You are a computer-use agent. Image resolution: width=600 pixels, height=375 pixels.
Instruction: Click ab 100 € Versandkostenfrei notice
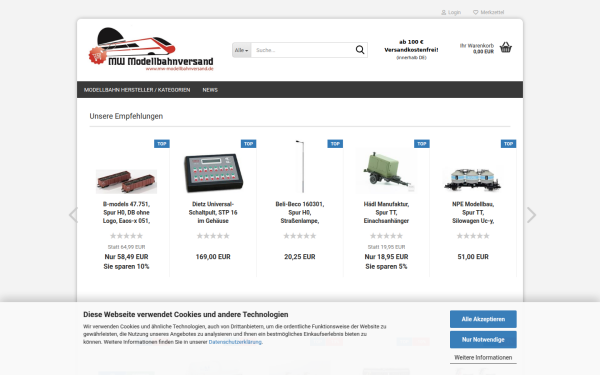[x=411, y=49]
